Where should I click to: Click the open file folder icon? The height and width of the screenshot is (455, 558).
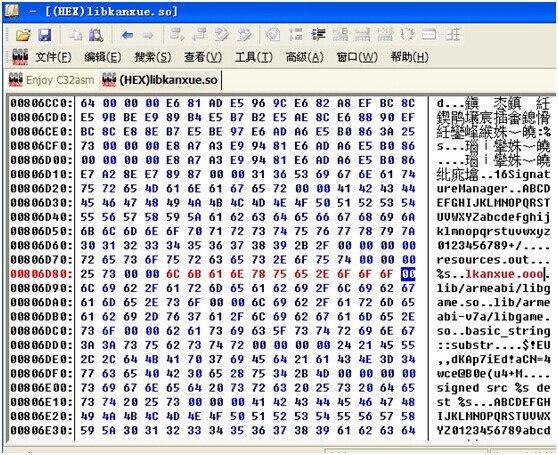click(x=23, y=35)
